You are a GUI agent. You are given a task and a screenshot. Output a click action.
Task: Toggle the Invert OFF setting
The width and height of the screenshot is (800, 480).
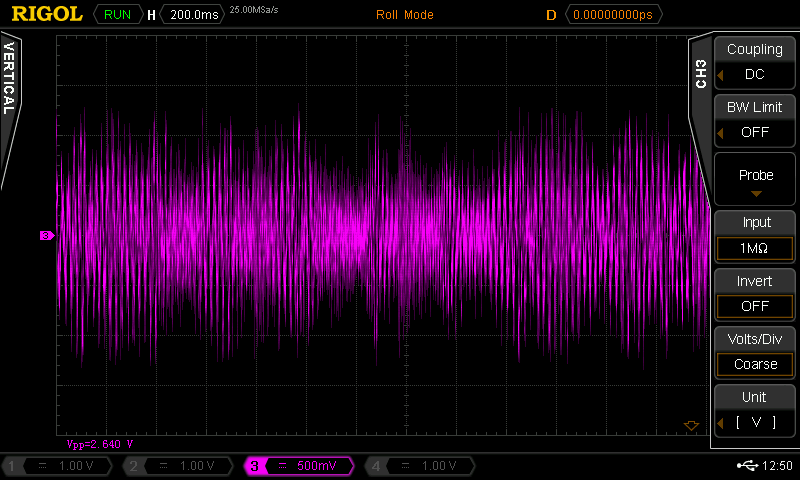point(755,295)
